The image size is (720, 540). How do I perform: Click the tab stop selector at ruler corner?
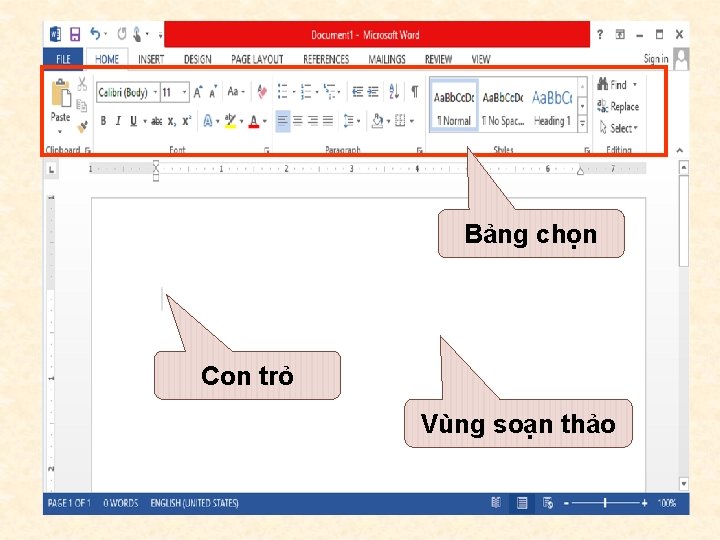(51, 170)
